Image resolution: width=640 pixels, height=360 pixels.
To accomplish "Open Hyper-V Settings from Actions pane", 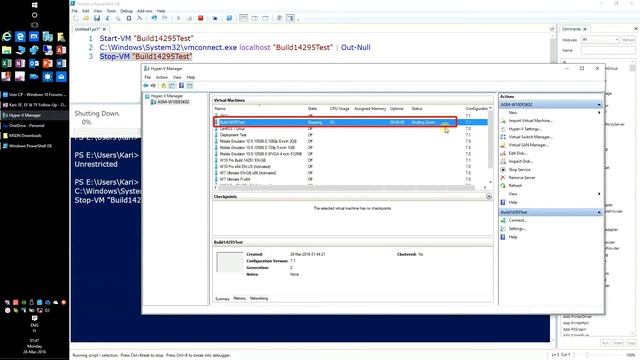I will tap(525, 129).
